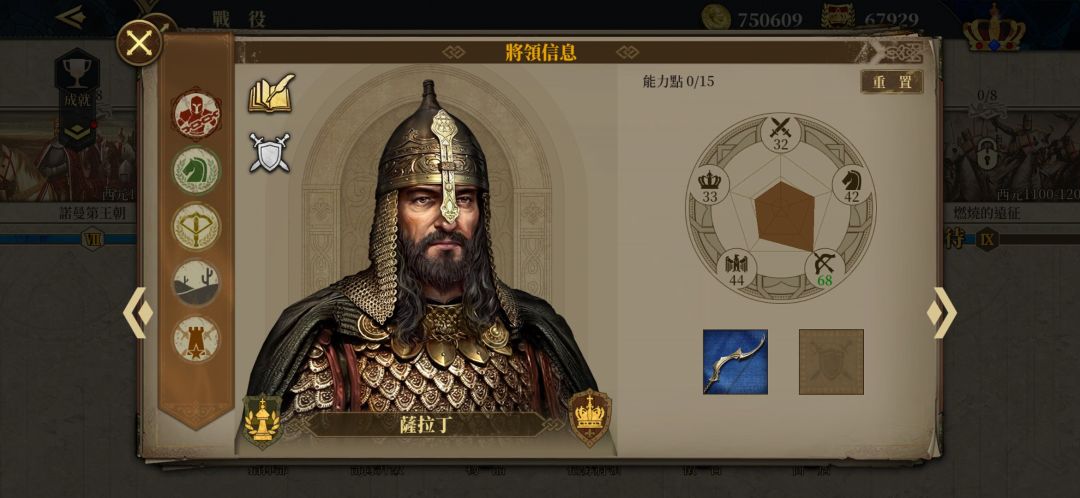Viewport: 1080px width, 498px height.
Task: Click the bow archery stat valued 68
Action: (824, 269)
